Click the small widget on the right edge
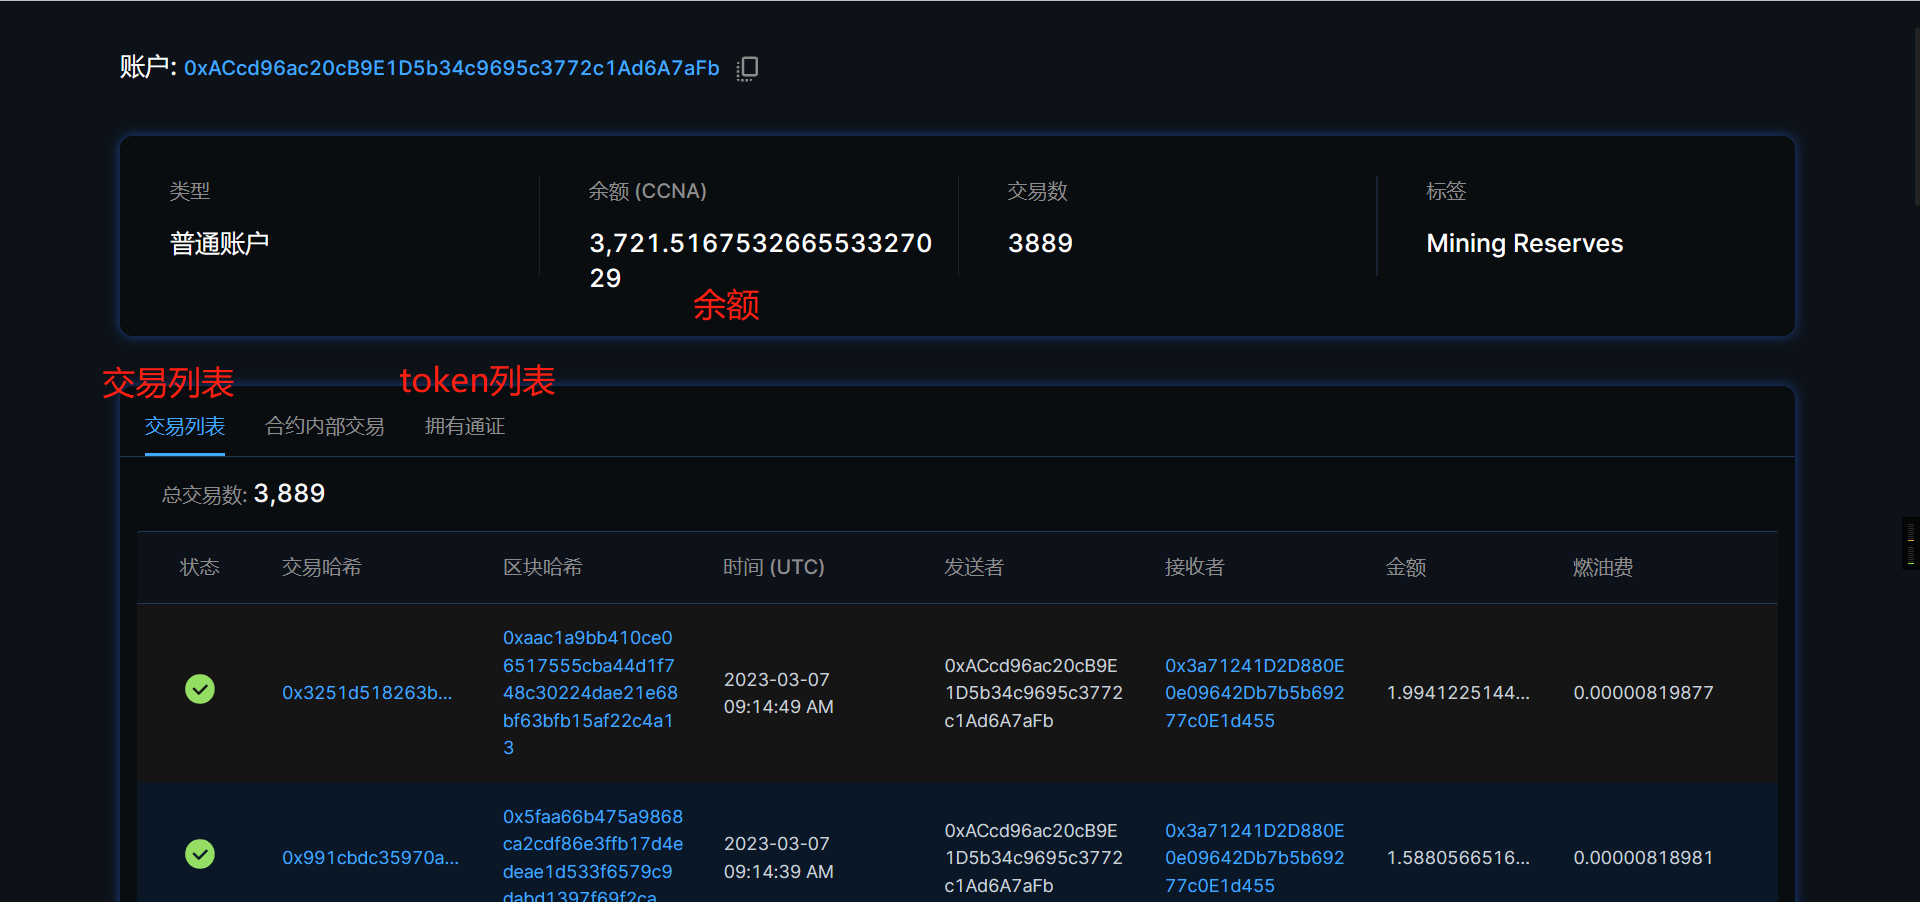The image size is (1920, 902). (1910, 543)
